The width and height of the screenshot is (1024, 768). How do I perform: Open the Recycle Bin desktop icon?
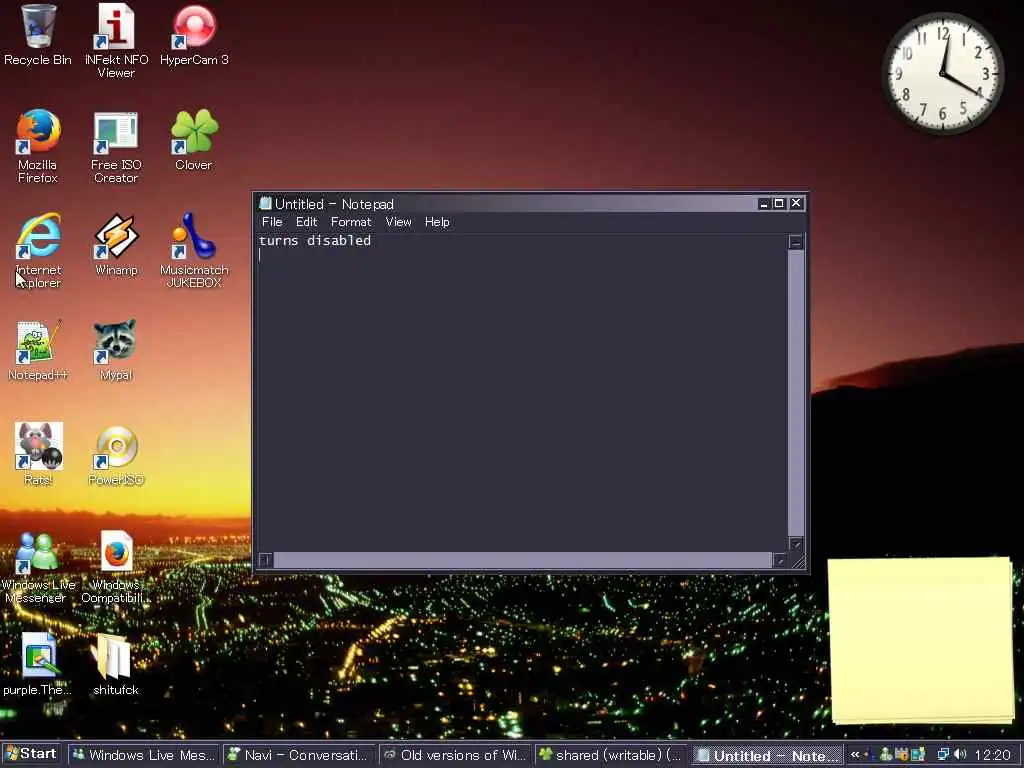(37, 36)
